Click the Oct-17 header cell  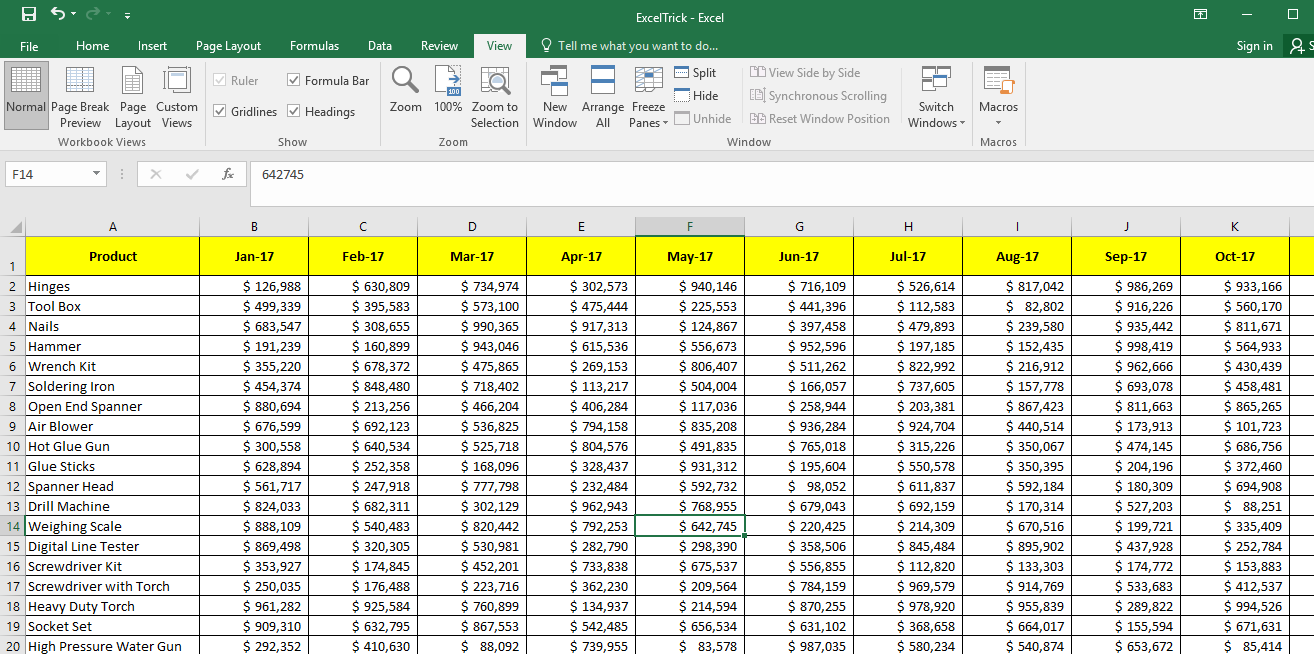1235,257
